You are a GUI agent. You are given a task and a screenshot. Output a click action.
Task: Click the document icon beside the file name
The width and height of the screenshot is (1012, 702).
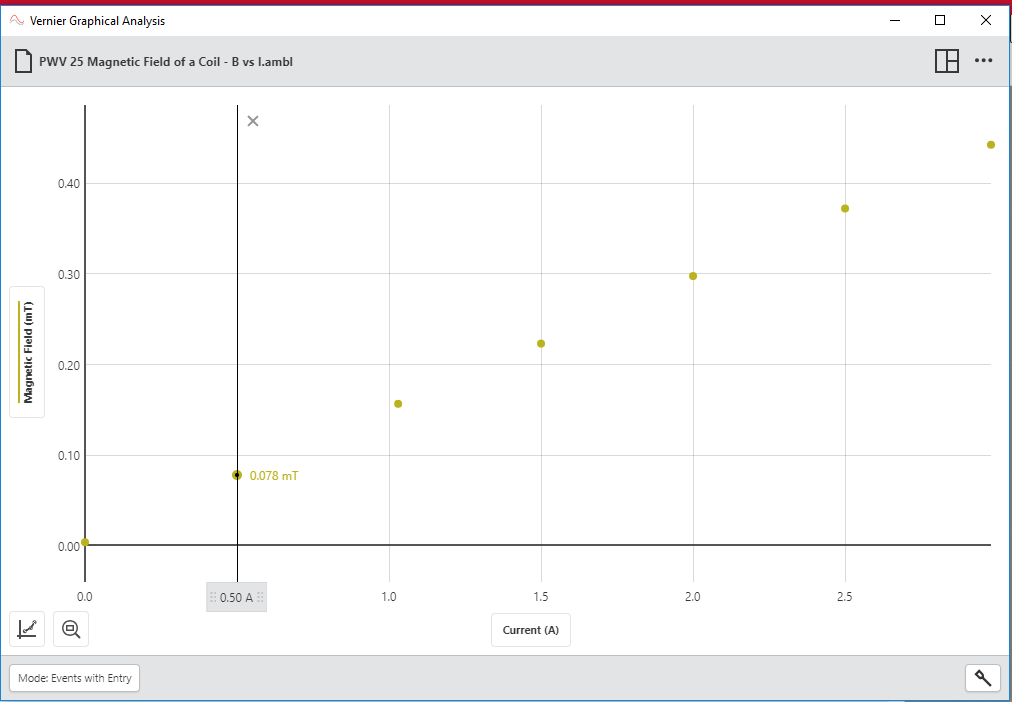tap(22, 60)
